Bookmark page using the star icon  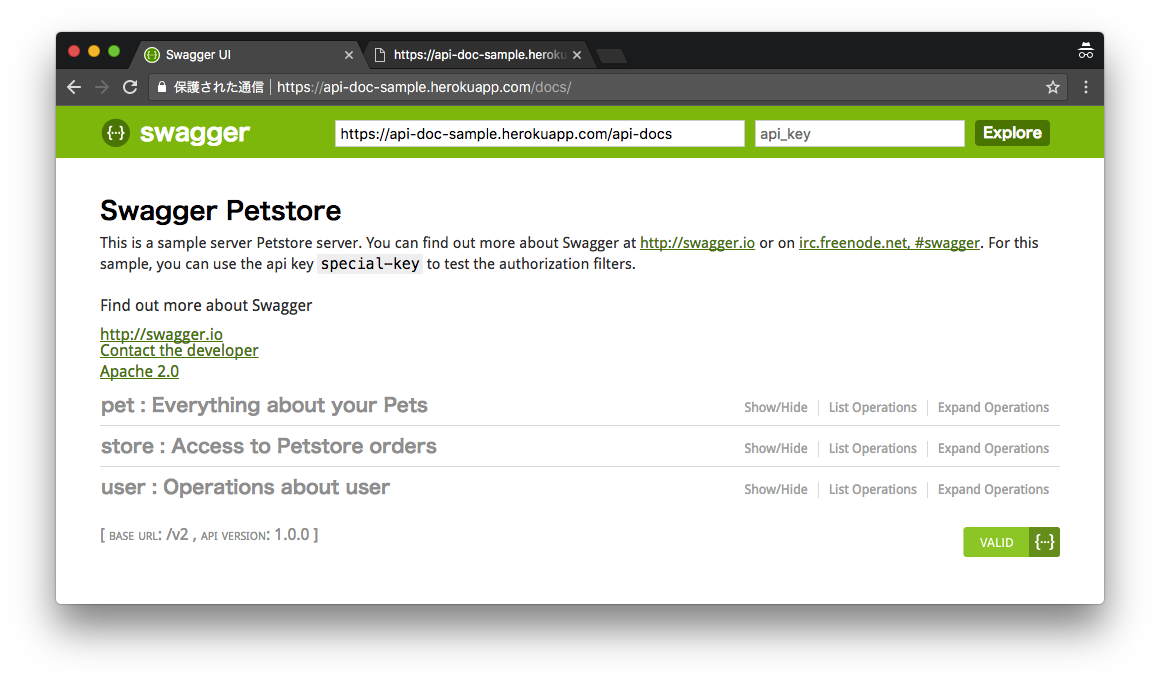[x=1053, y=87]
